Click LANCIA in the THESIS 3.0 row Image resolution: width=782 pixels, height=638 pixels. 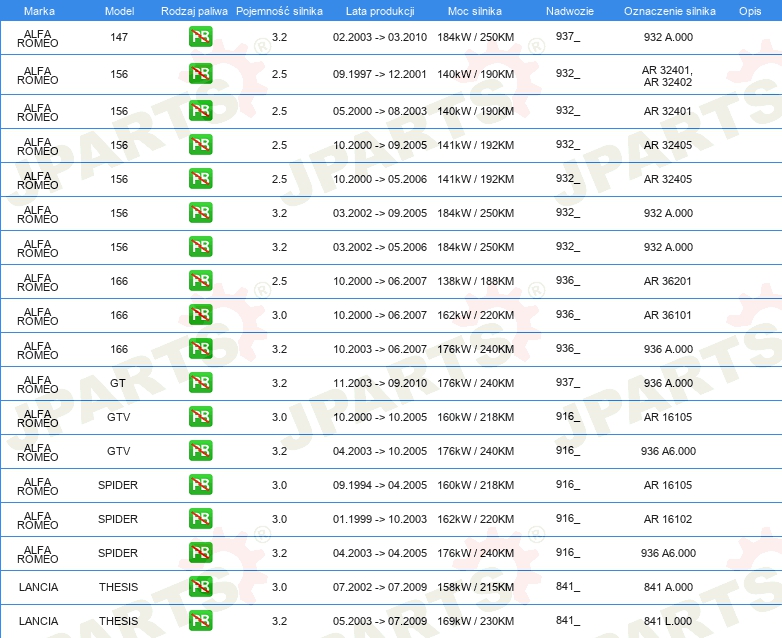[38, 587]
